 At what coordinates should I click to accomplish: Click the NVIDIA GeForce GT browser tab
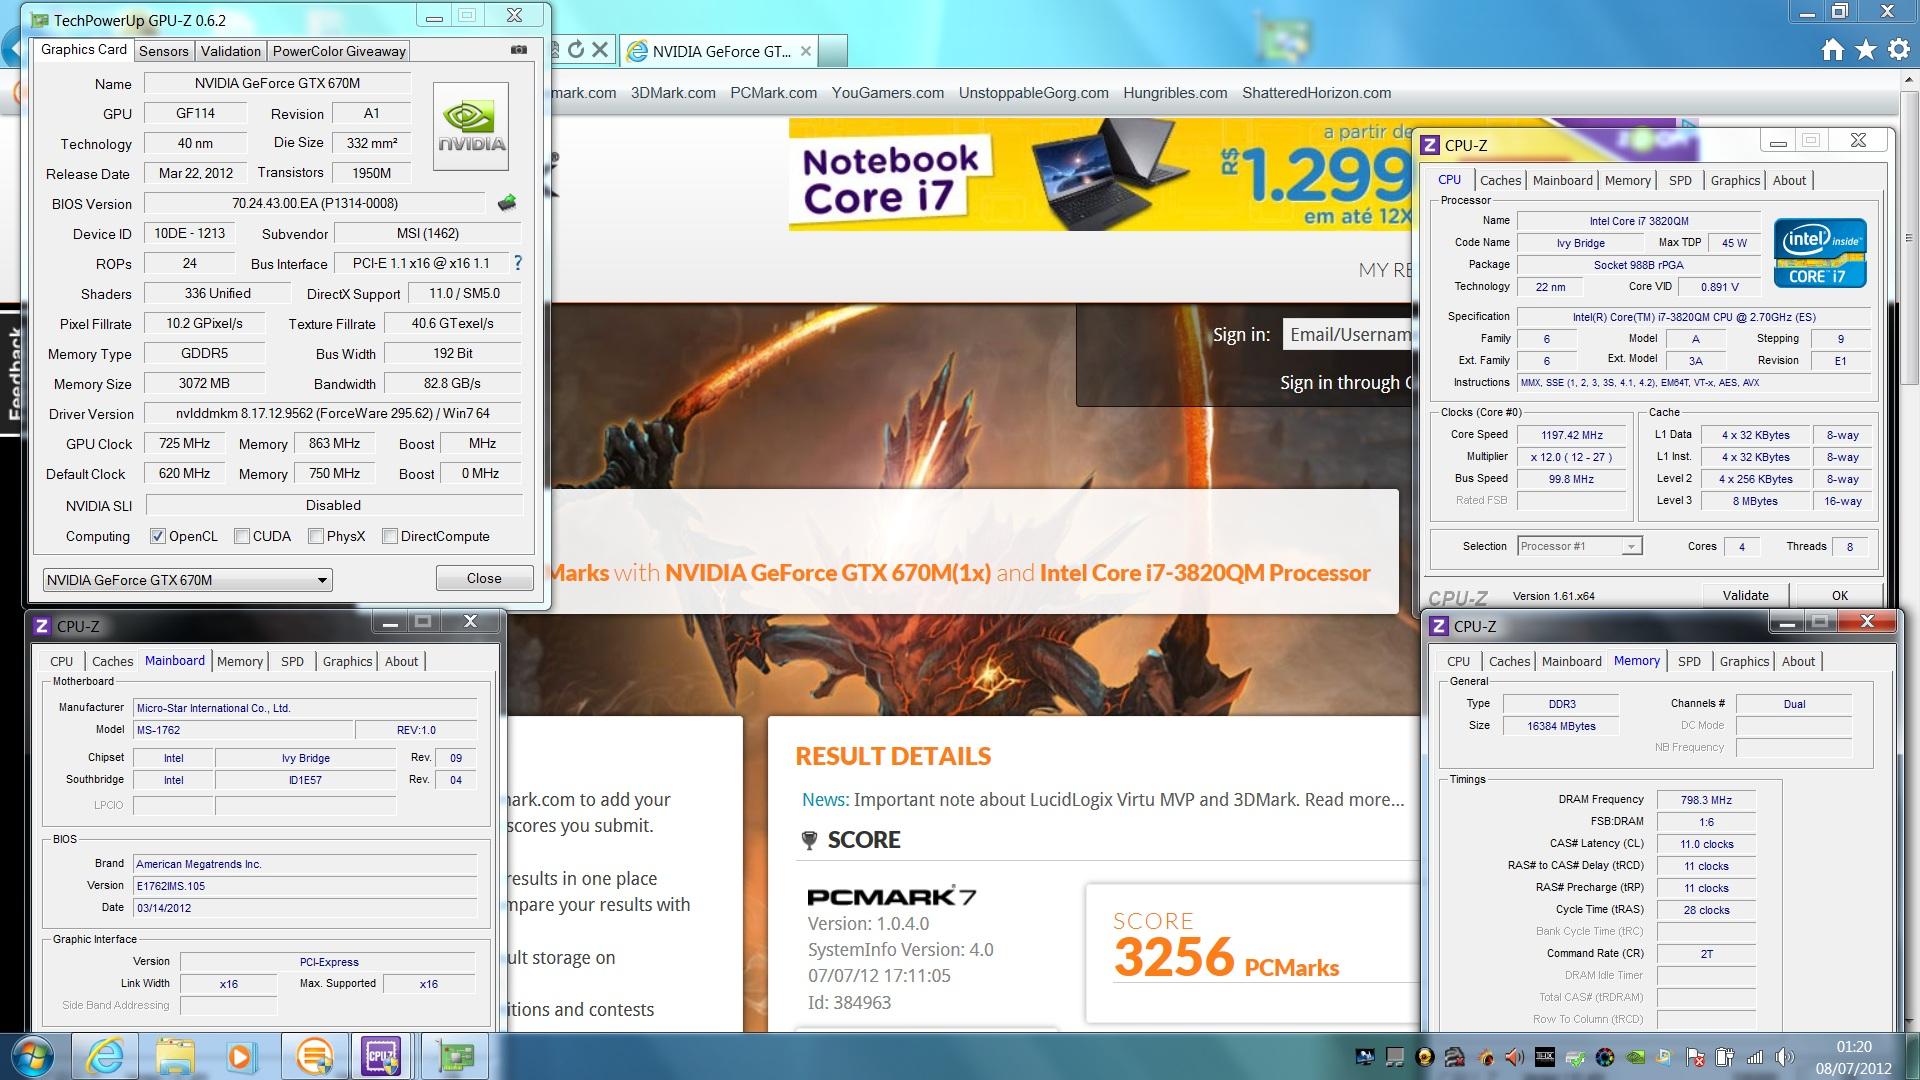pos(720,51)
